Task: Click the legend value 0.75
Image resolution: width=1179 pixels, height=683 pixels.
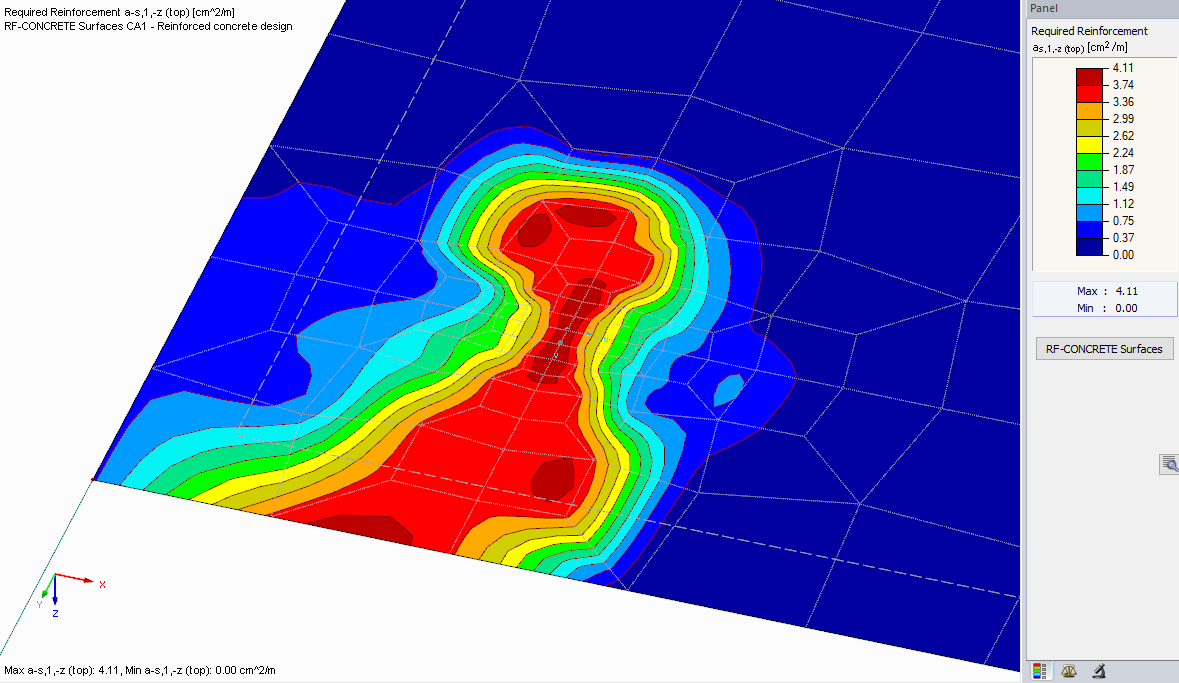Action: (x=1123, y=221)
